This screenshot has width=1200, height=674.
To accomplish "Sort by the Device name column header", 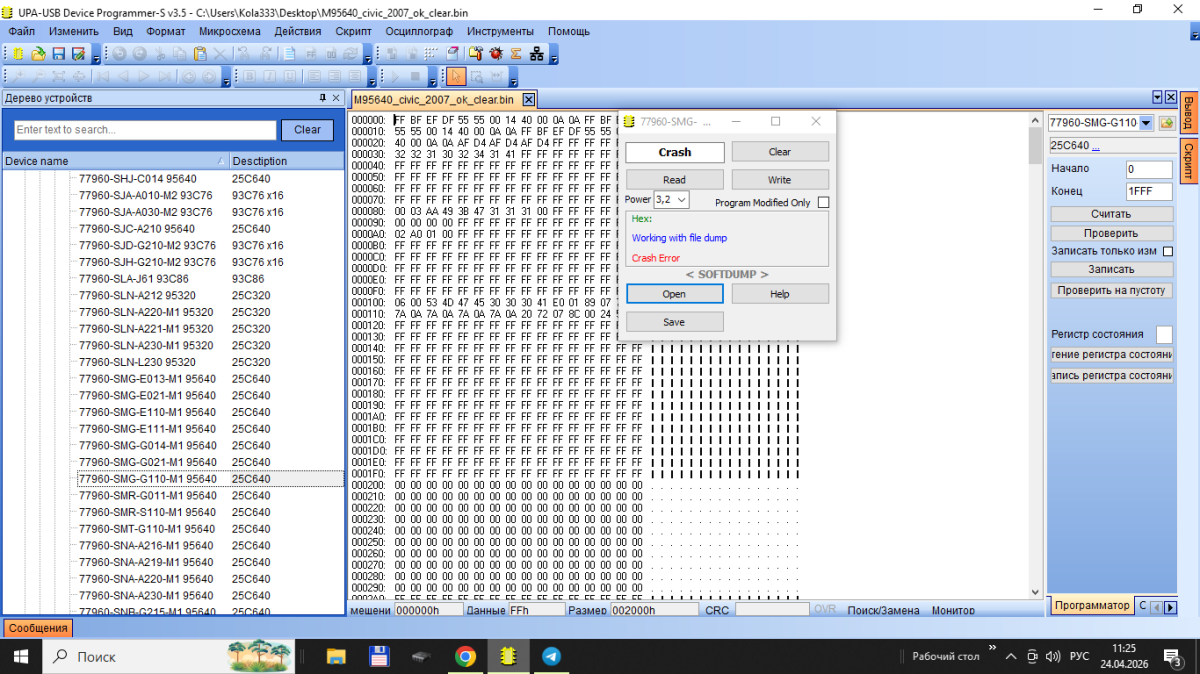I will tap(115, 161).
